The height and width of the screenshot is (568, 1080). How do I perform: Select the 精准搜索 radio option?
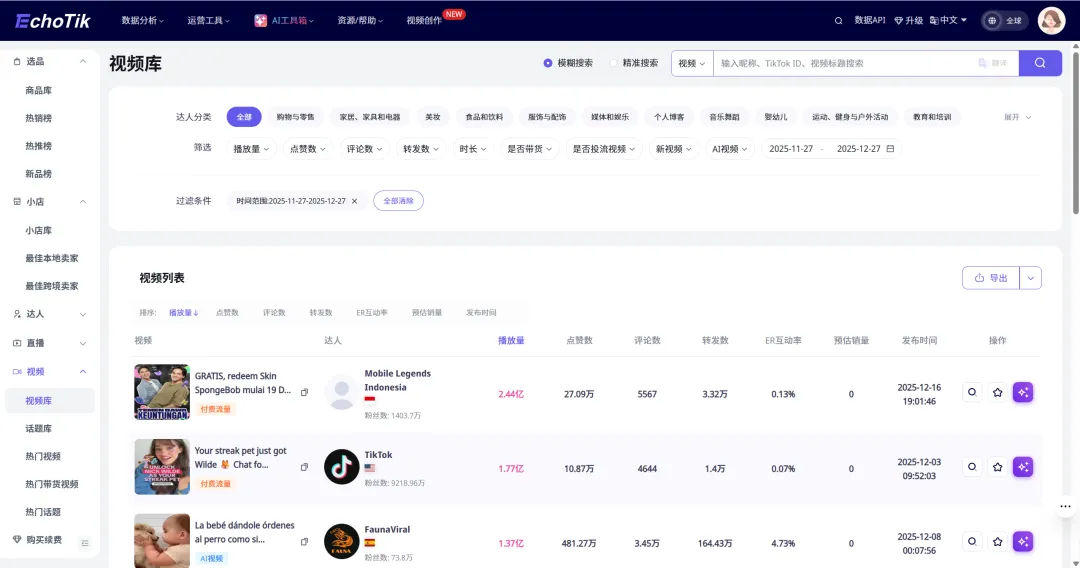tap(613, 63)
